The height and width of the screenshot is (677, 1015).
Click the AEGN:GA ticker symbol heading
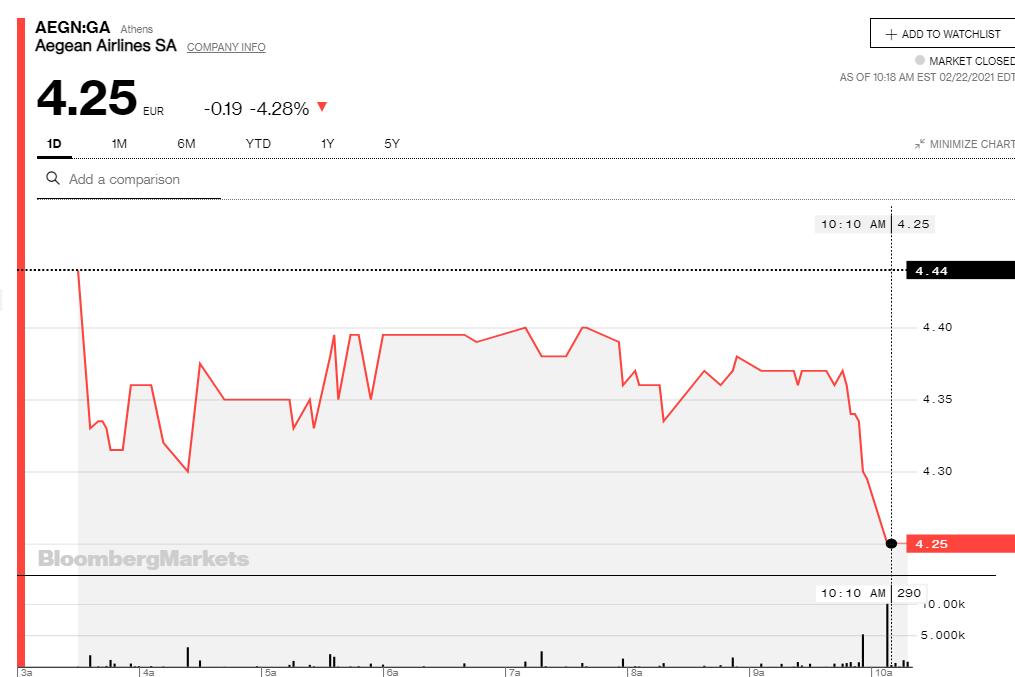tap(72, 27)
